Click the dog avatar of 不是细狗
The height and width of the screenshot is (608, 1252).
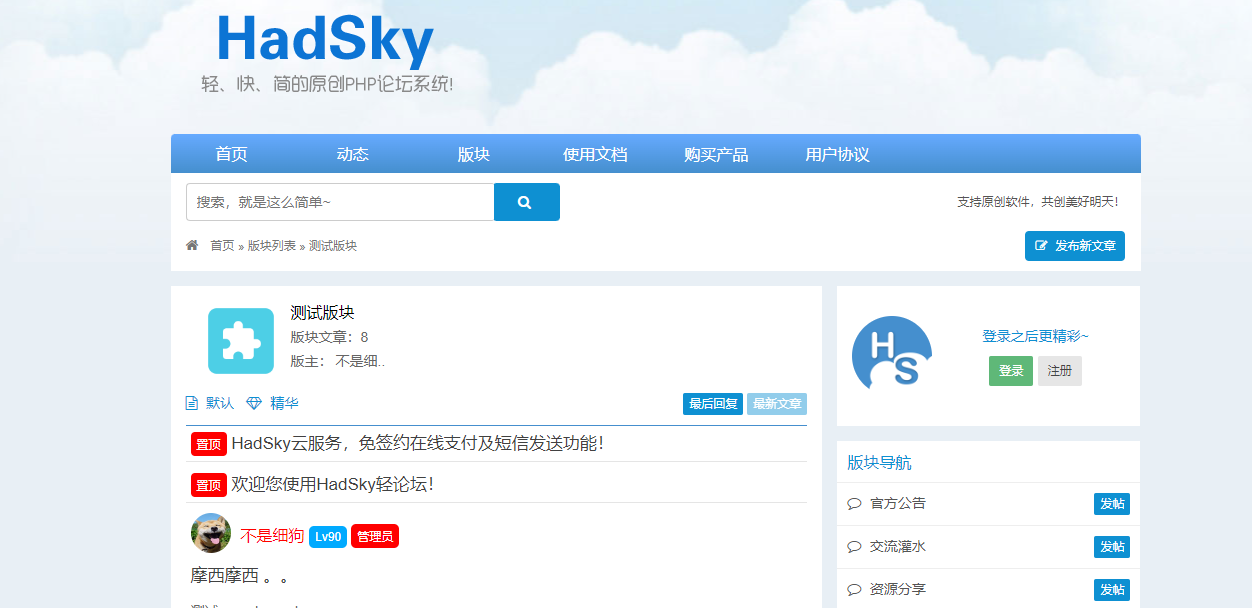211,534
